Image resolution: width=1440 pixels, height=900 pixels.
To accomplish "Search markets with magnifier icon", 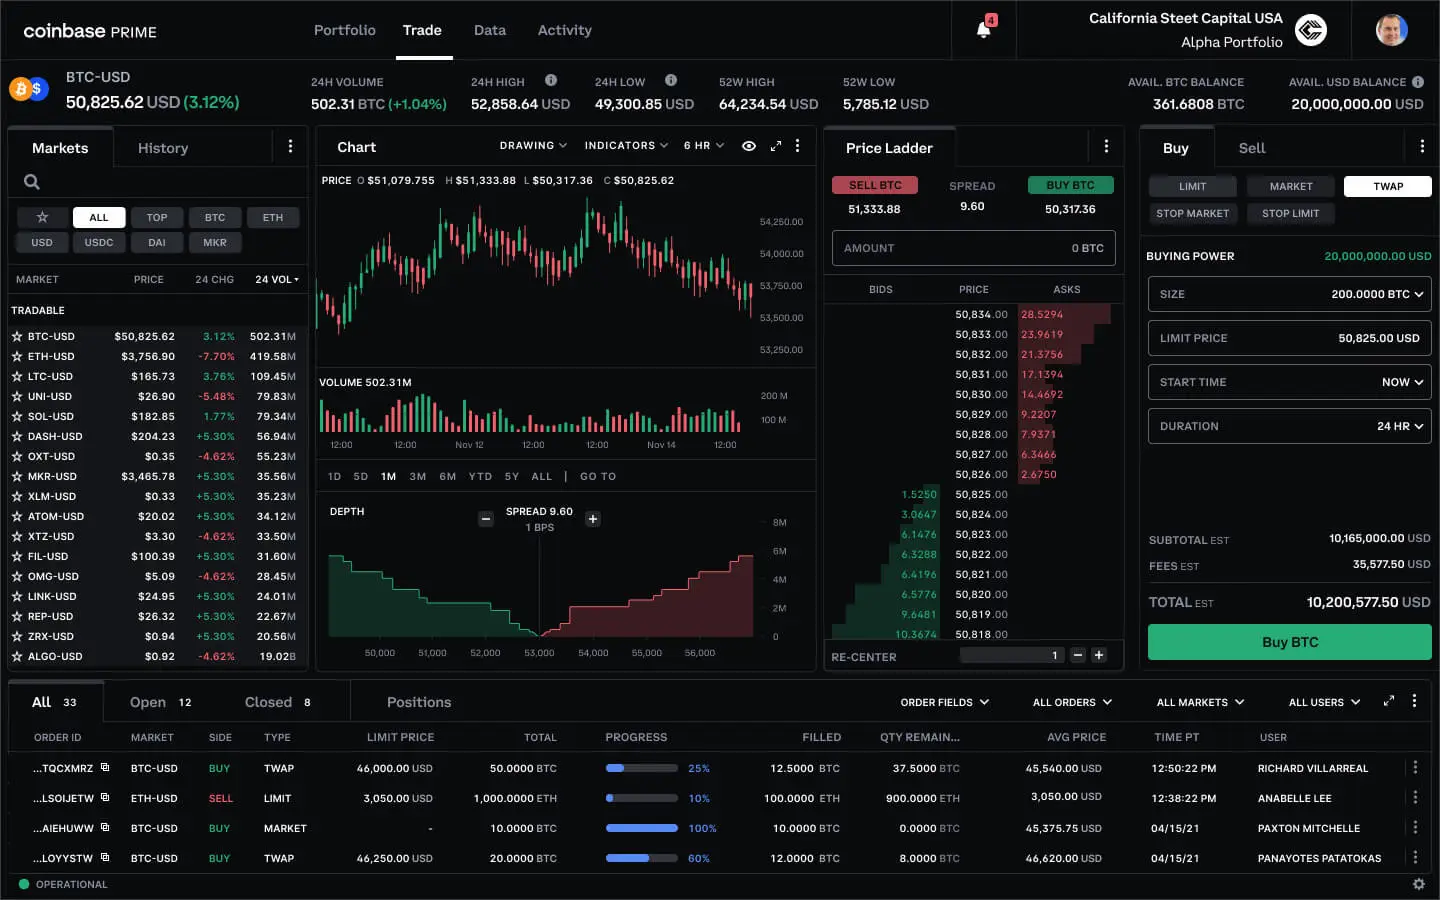I will [32, 182].
